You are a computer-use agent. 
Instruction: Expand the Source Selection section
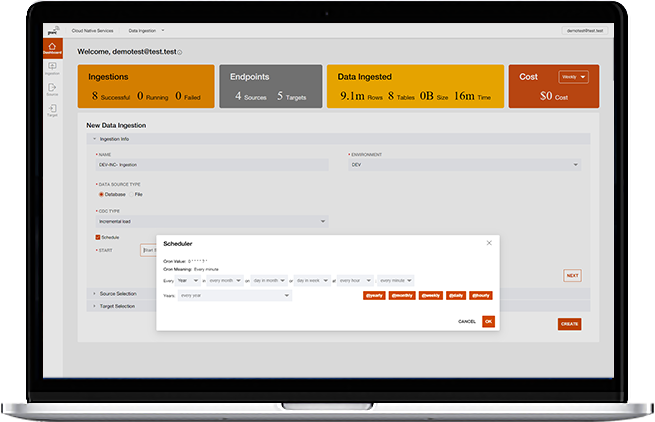(118, 293)
